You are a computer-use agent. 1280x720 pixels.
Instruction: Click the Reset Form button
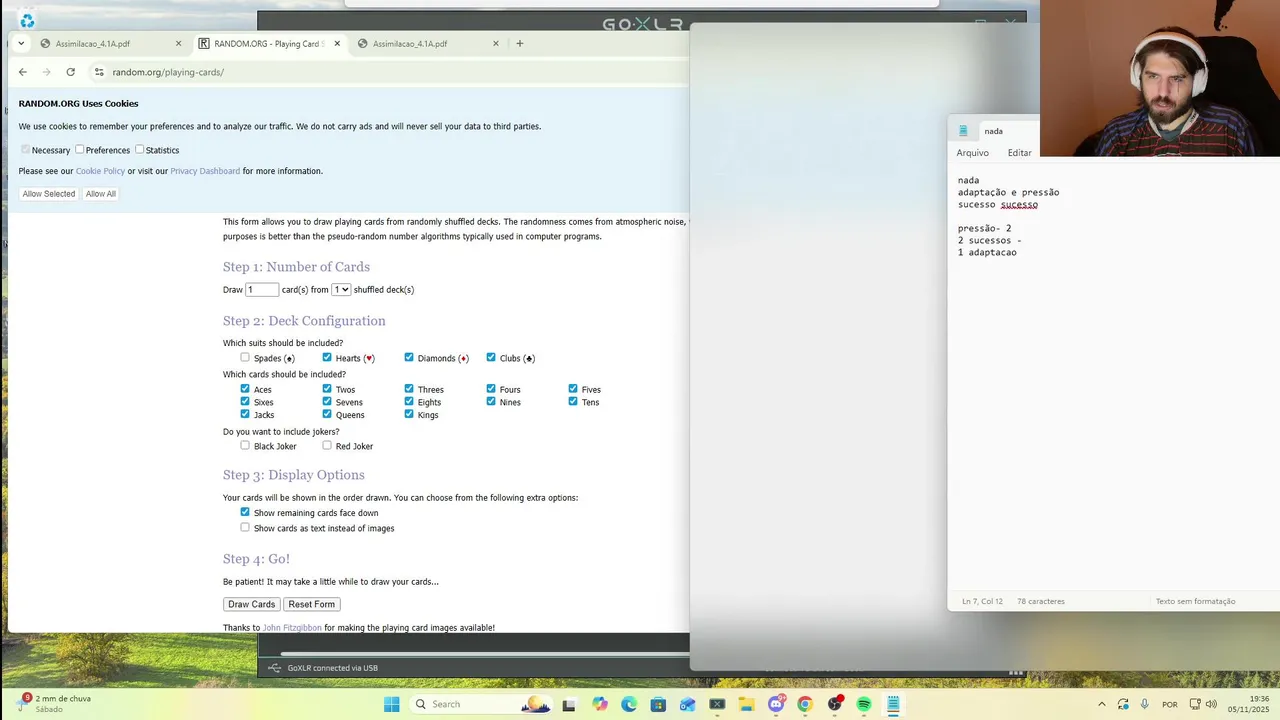coord(312,604)
